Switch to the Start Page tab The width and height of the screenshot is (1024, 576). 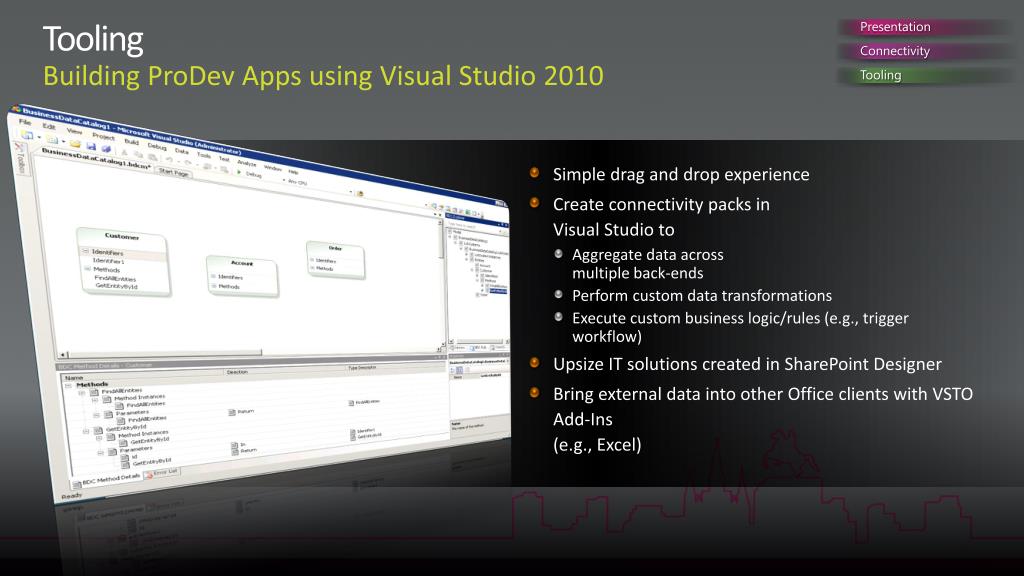tap(174, 172)
